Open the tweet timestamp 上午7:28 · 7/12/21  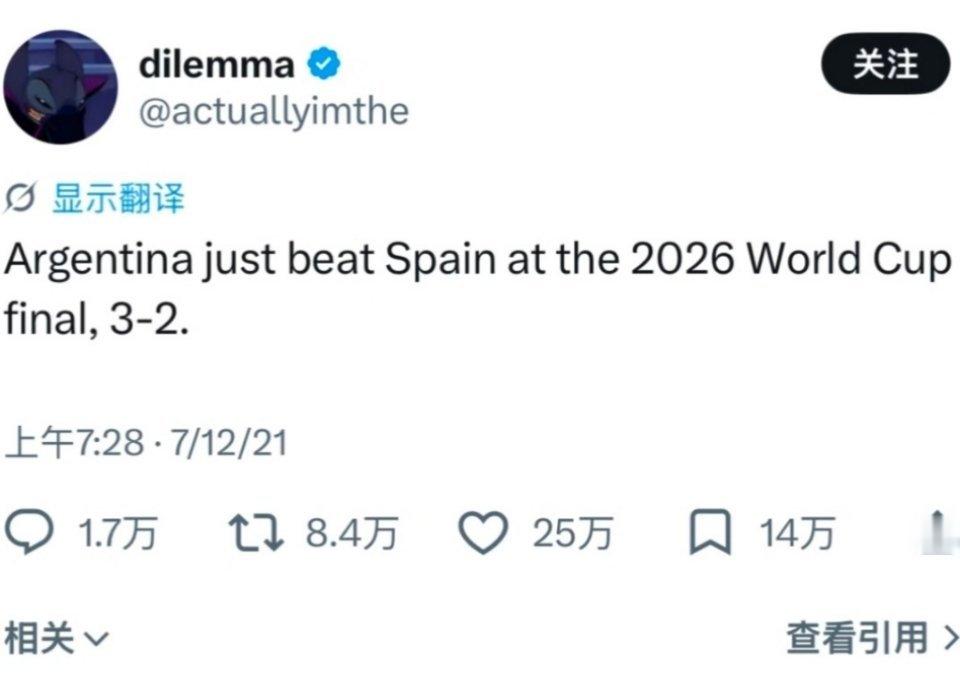click(146, 443)
